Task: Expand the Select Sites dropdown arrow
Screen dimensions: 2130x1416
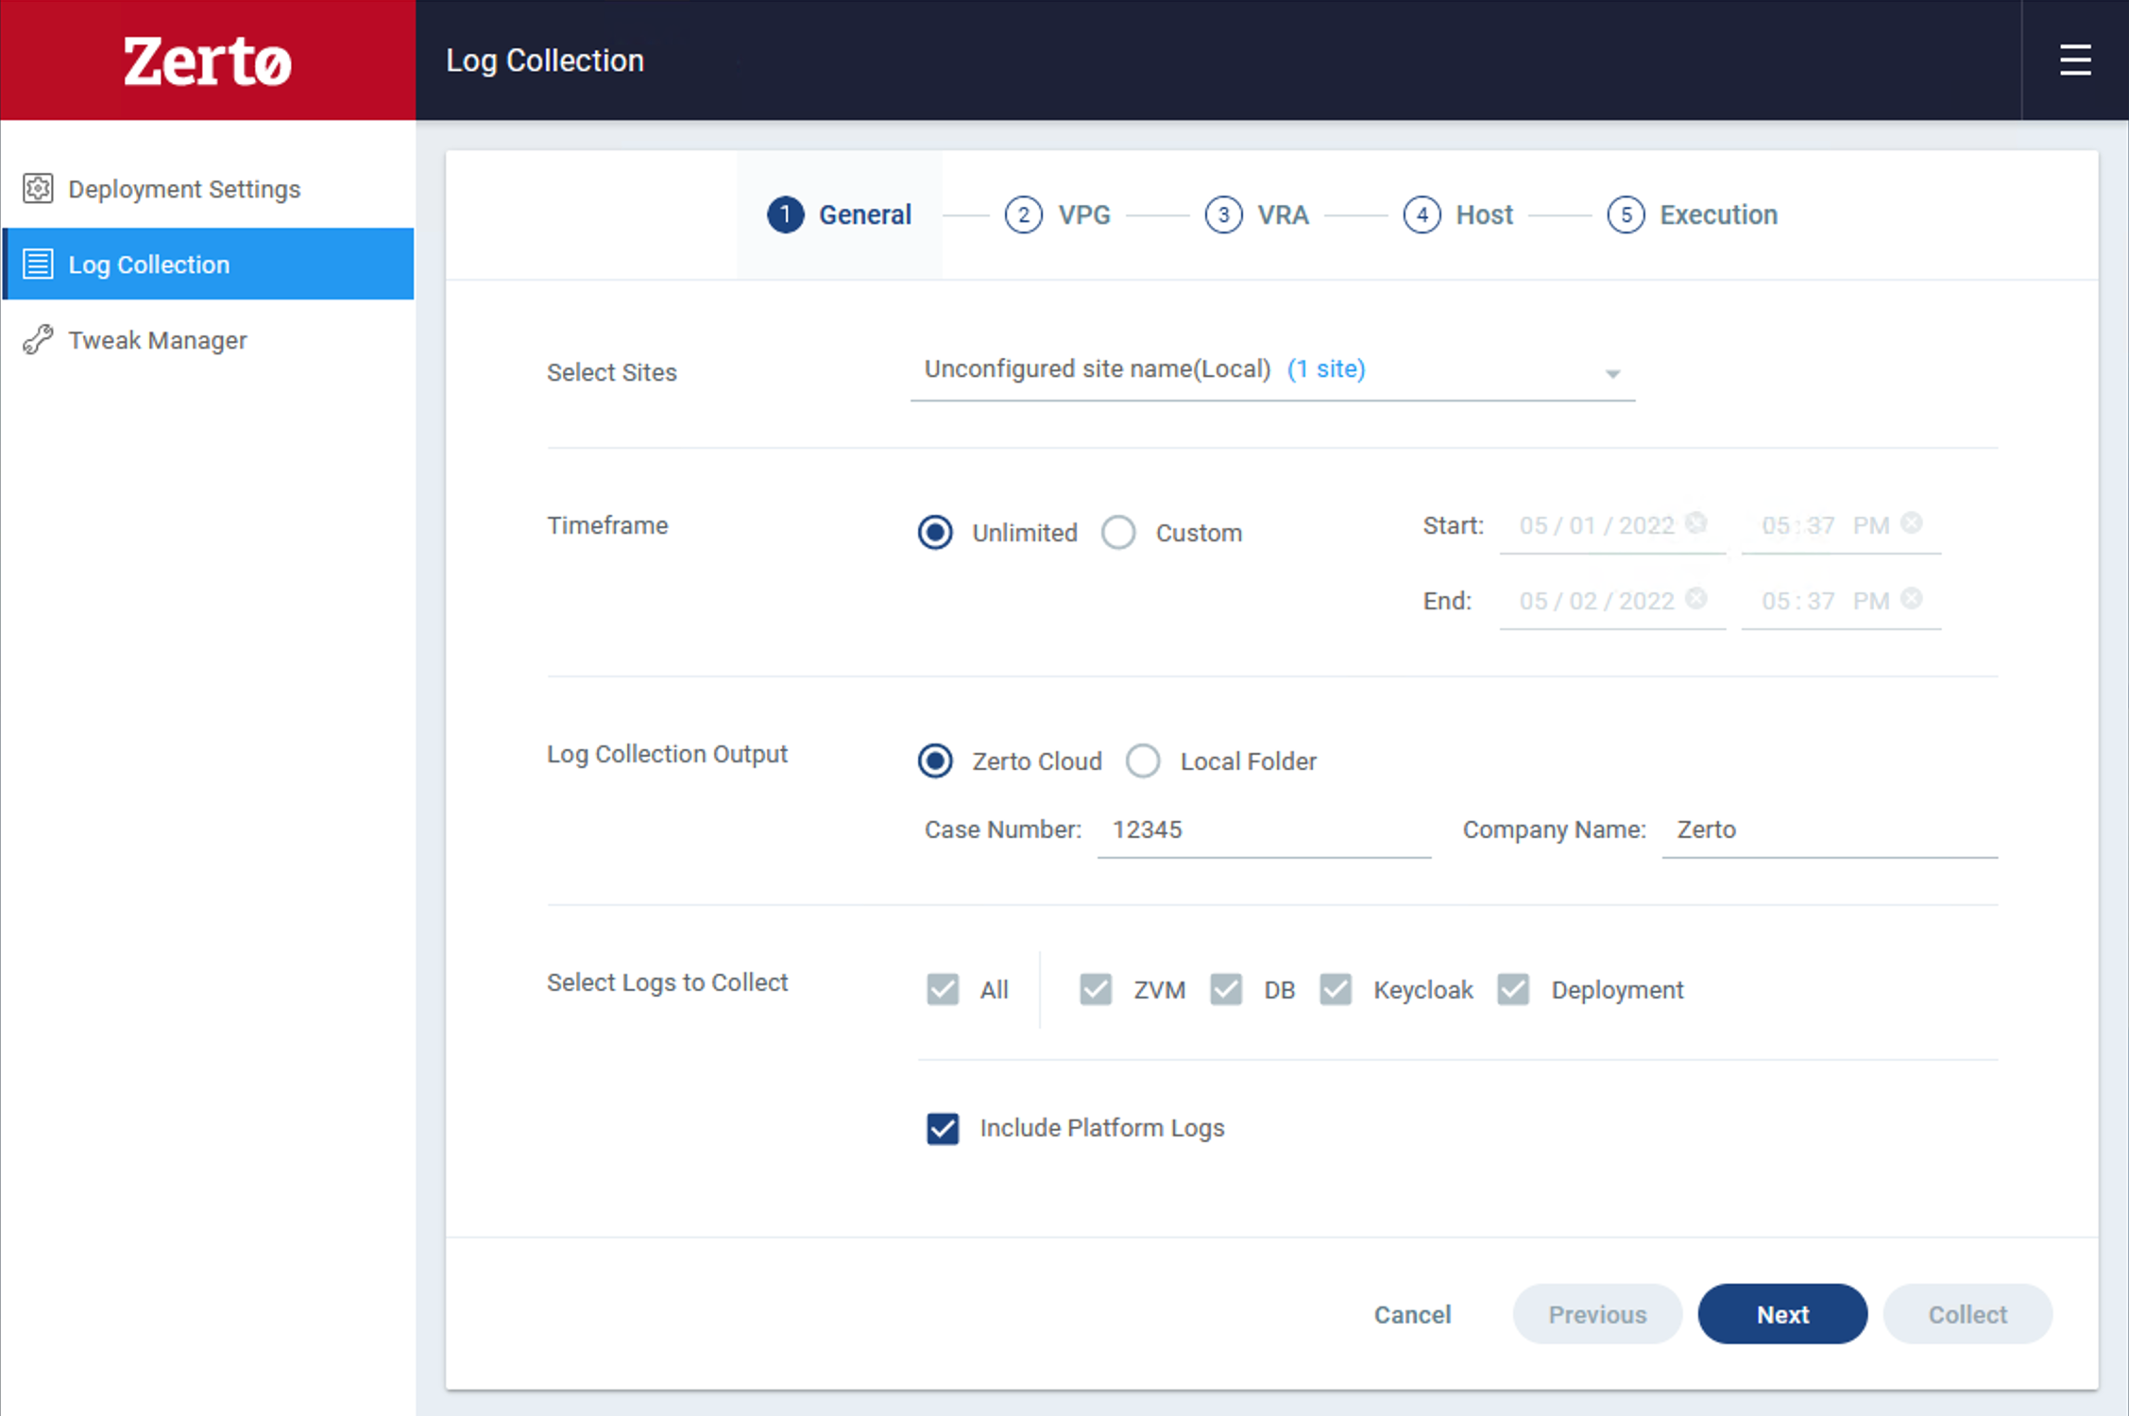Action: coord(1612,373)
